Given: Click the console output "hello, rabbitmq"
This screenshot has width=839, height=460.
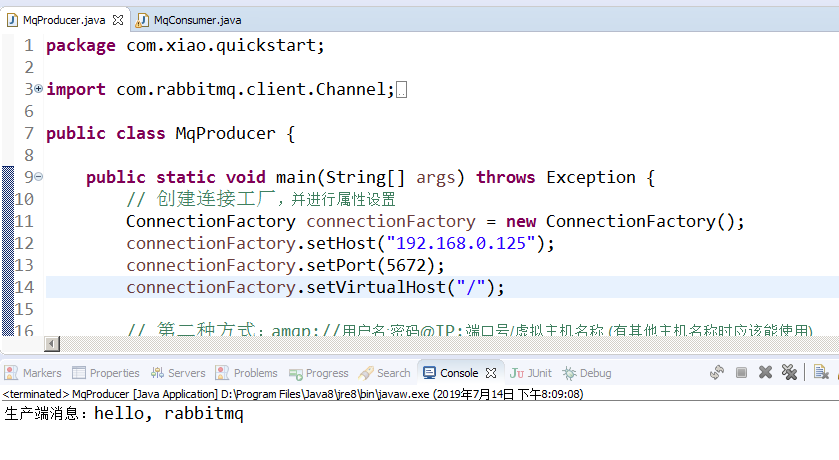Looking at the screenshot, I should [x=169, y=413].
